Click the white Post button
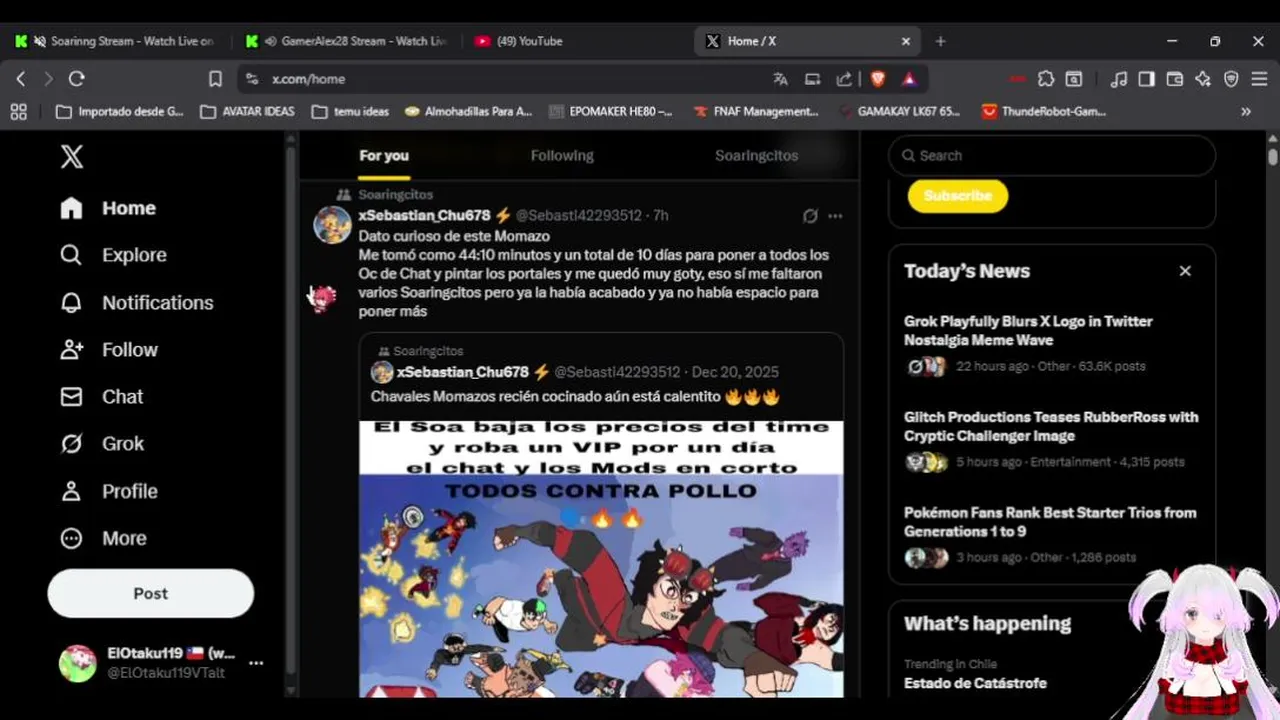This screenshot has width=1280, height=720. pos(151,593)
